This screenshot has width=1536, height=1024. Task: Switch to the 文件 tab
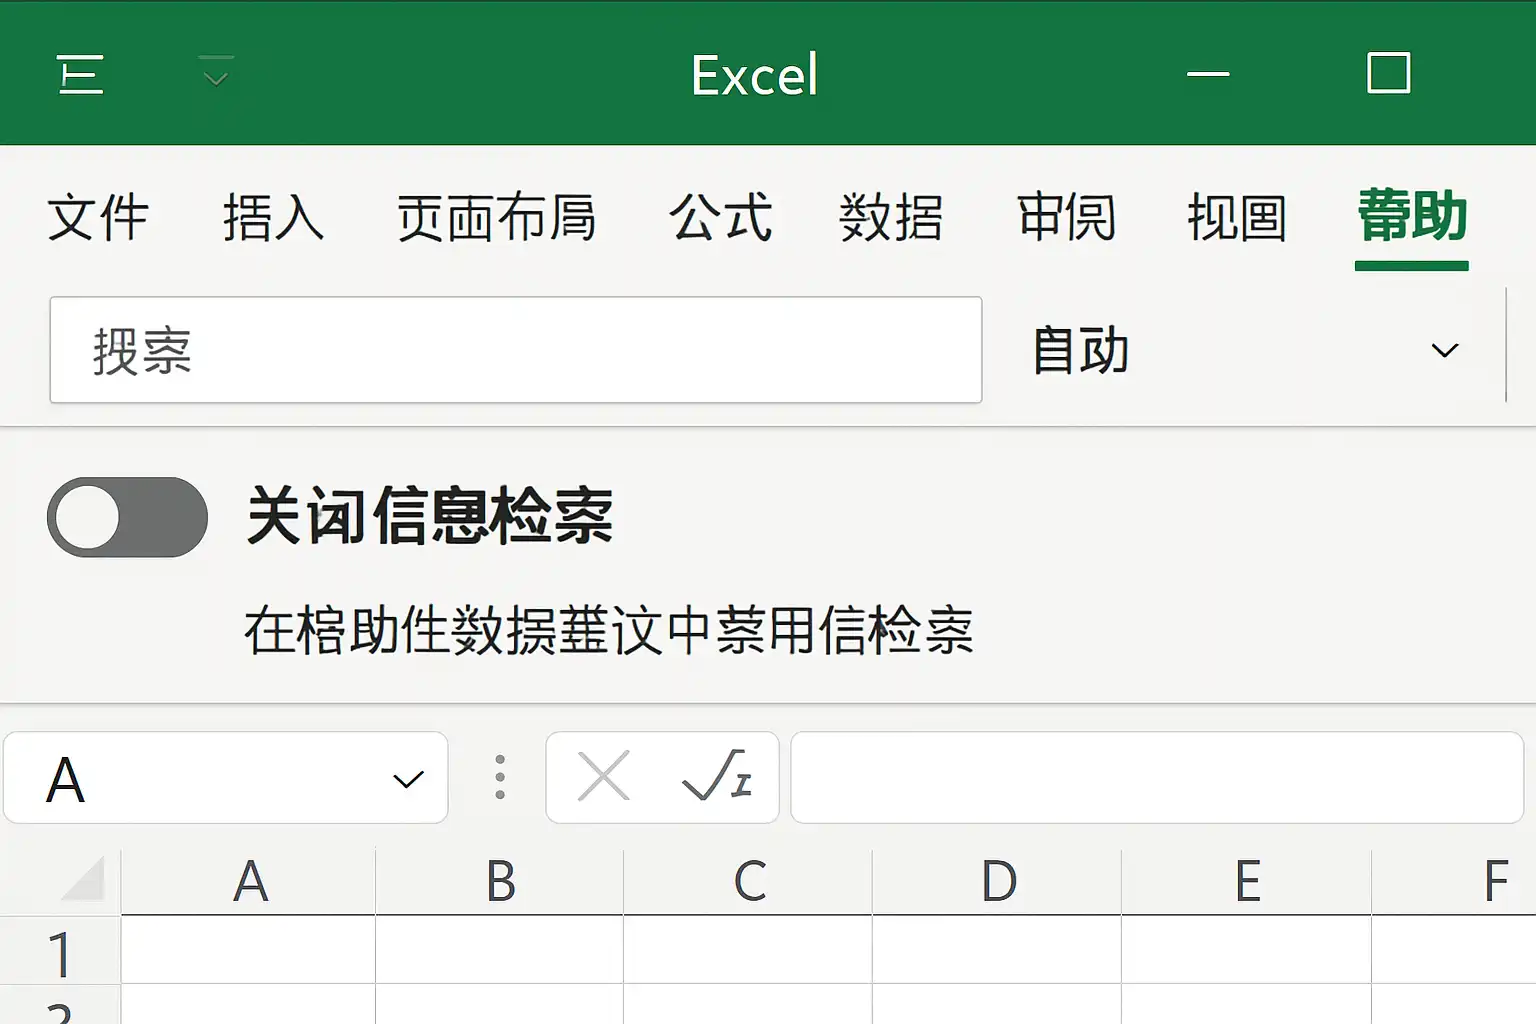[x=99, y=220]
